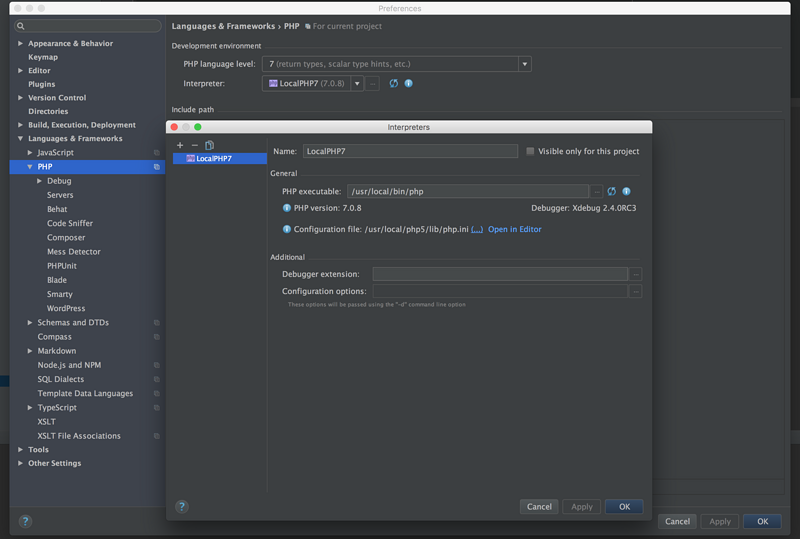Image resolution: width=800 pixels, height=539 pixels.
Task: Show phpinfo icon next to PHP executable
Action: click(x=626, y=191)
